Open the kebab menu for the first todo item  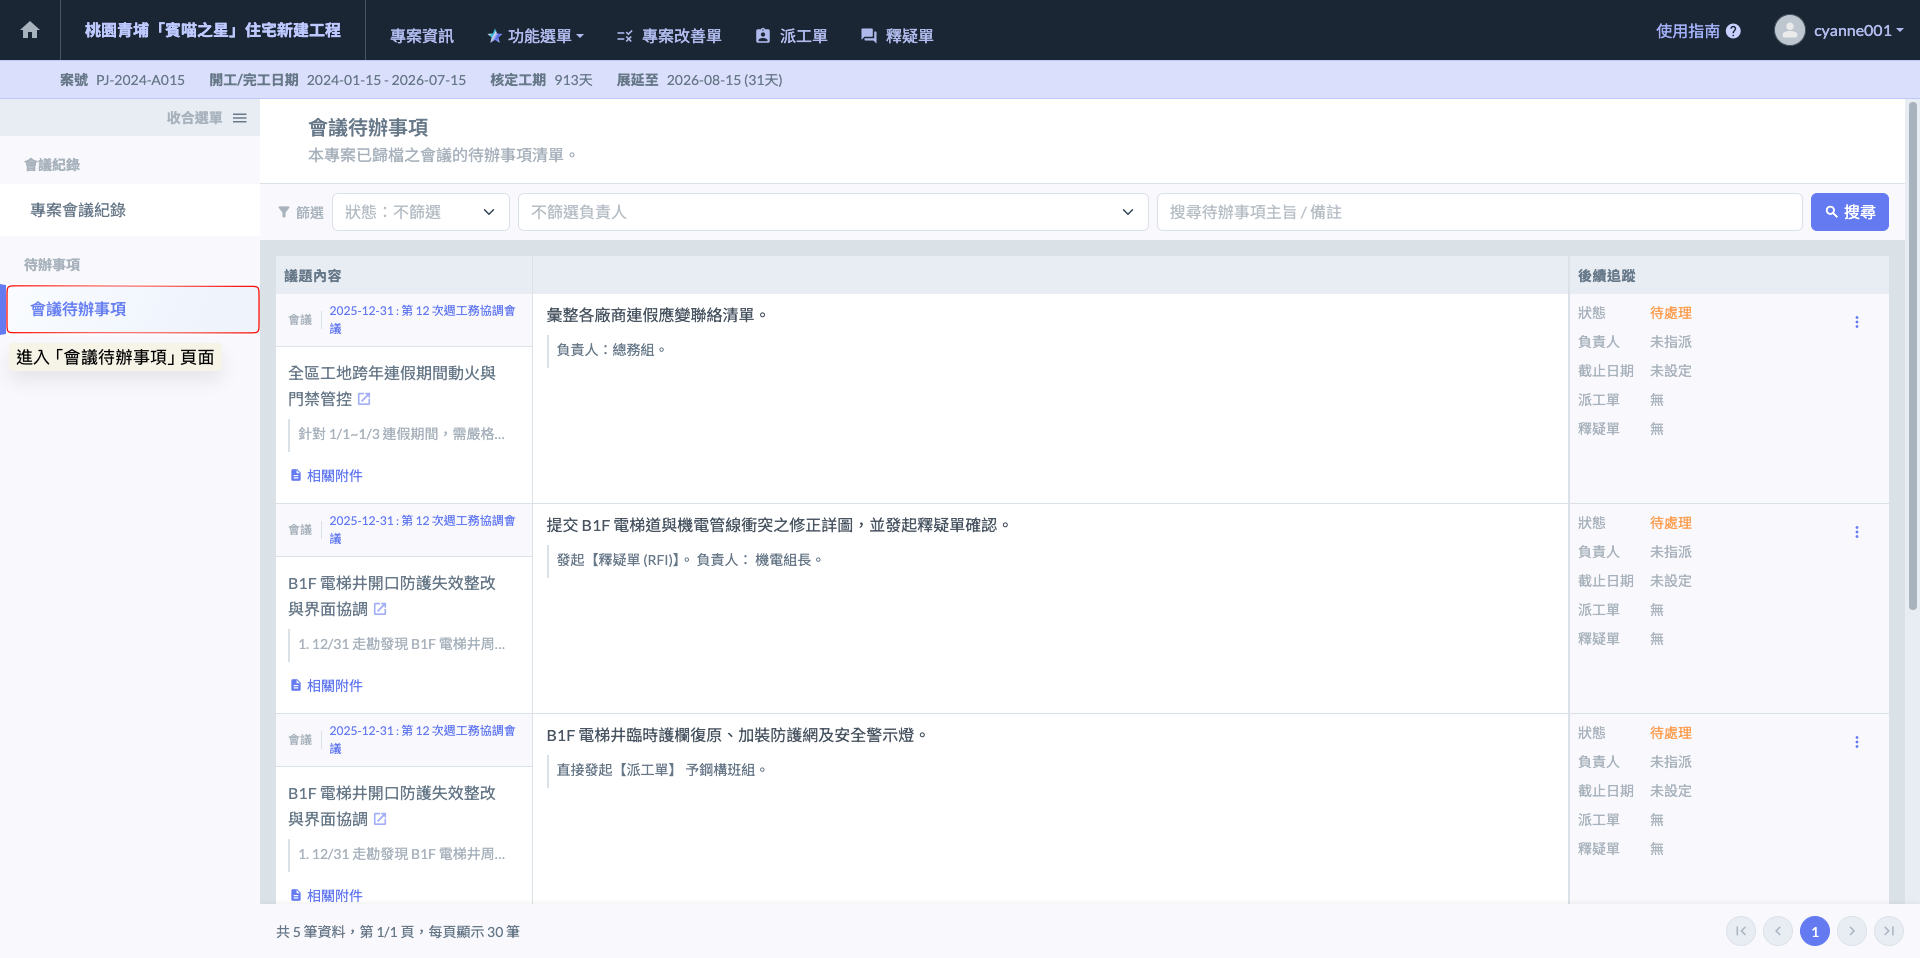[1856, 322]
